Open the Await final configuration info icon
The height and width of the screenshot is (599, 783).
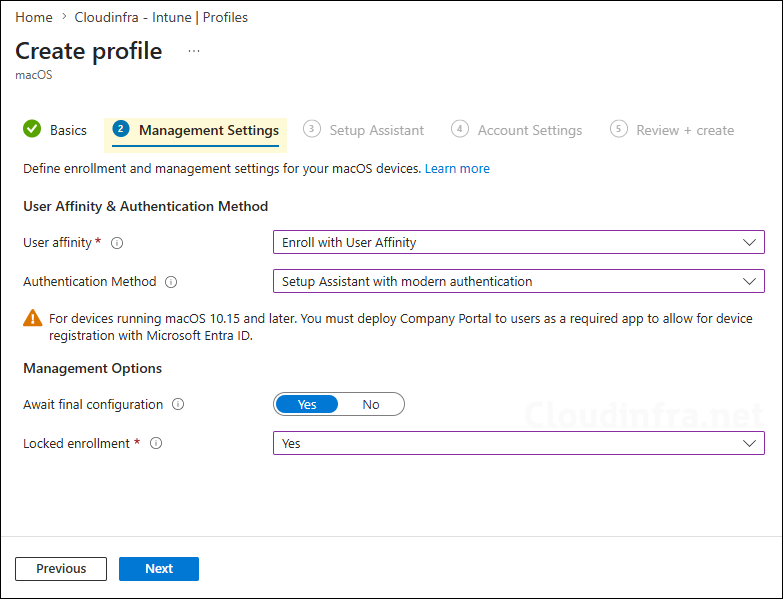[178, 404]
